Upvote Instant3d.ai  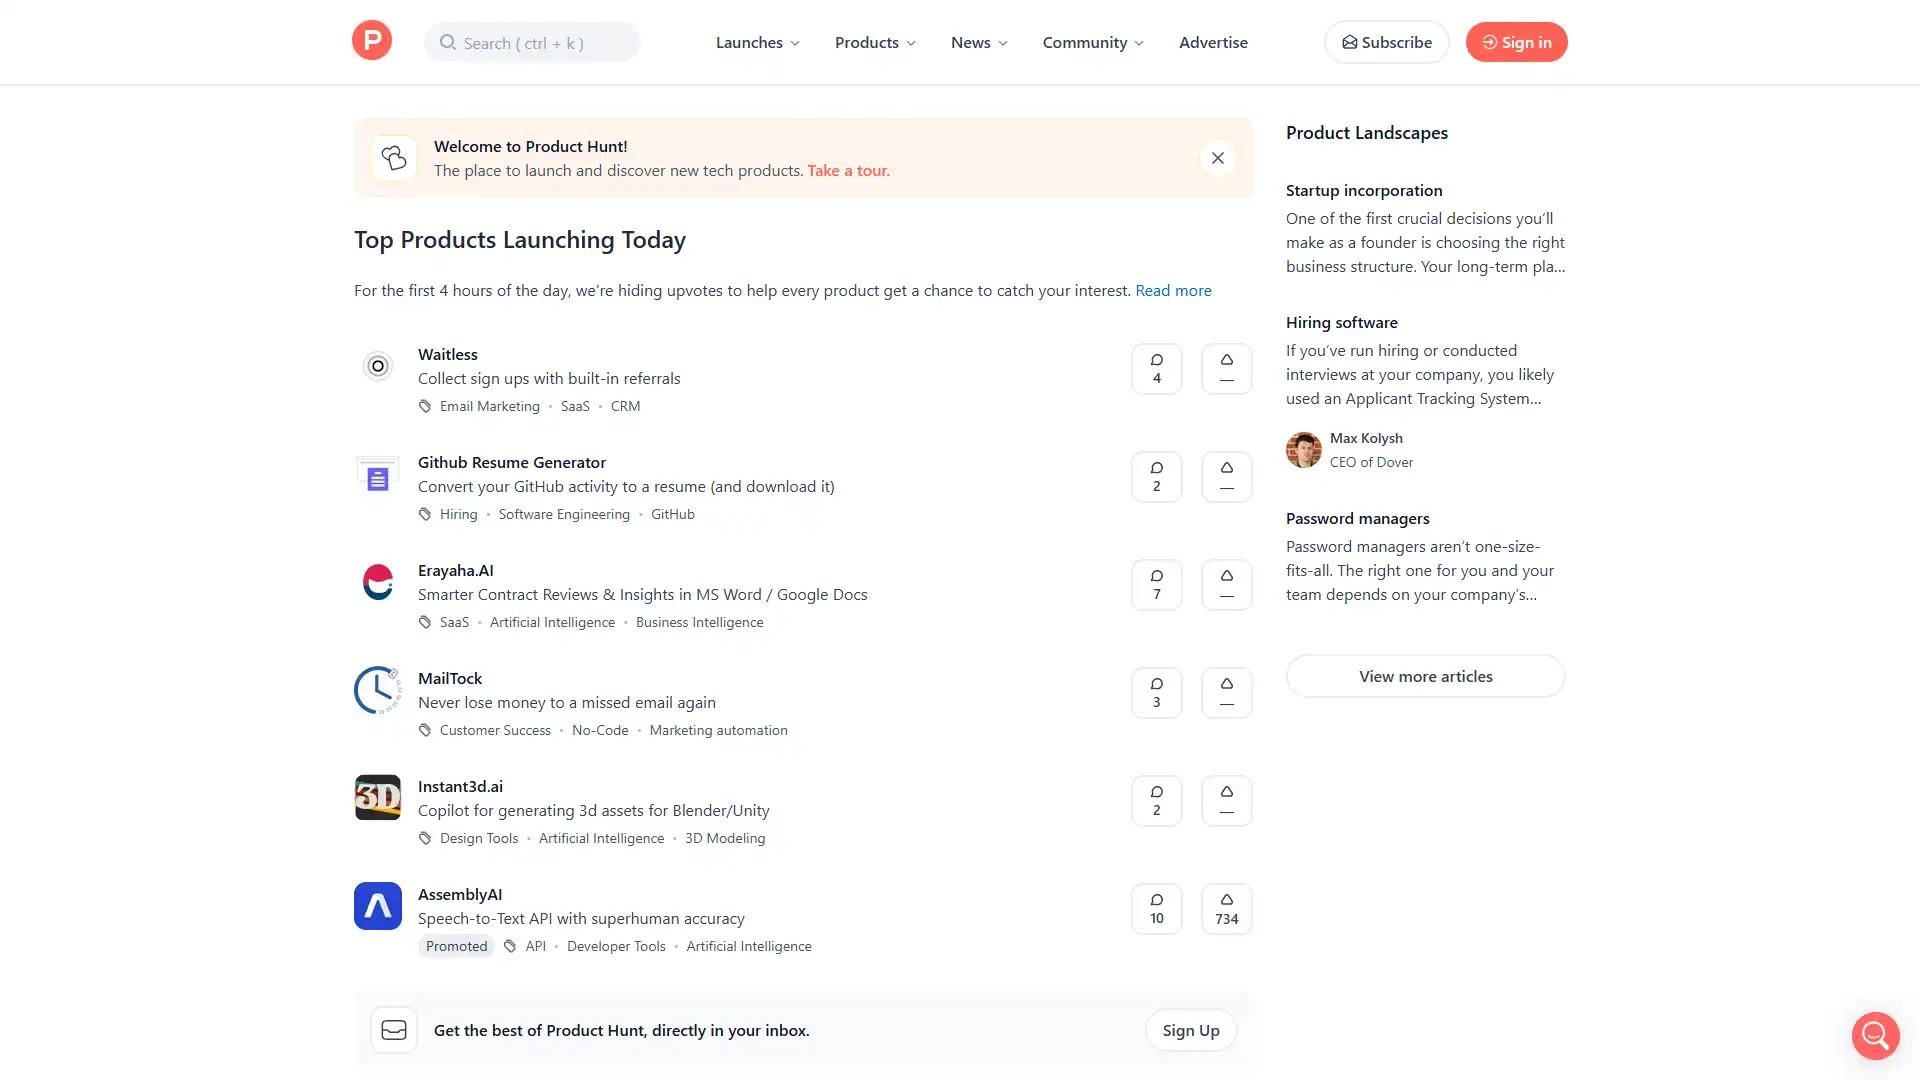tap(1227, 801)
